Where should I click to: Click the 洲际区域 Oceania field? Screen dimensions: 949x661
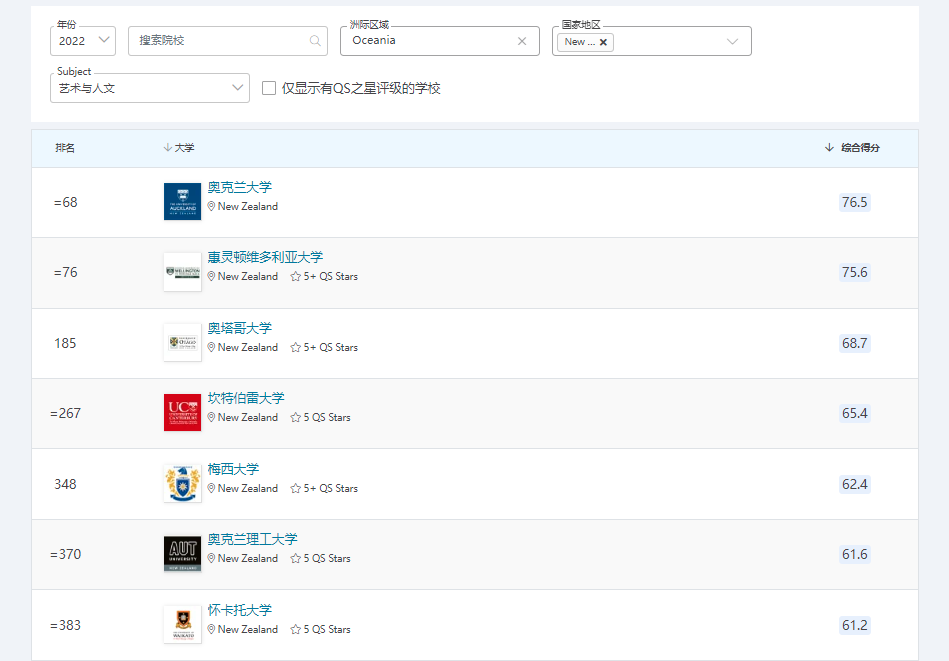(439, 41)
